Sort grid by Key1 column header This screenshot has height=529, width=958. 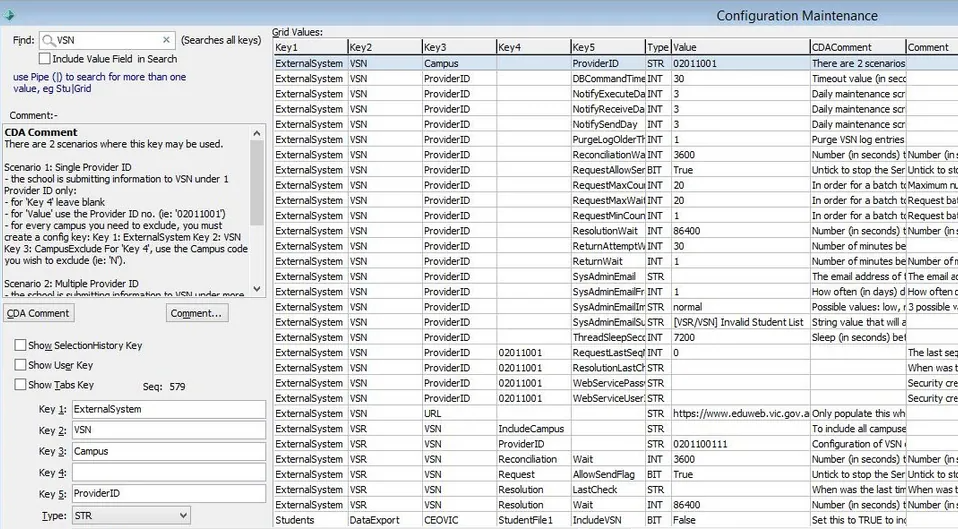click(x=310, y=47)
